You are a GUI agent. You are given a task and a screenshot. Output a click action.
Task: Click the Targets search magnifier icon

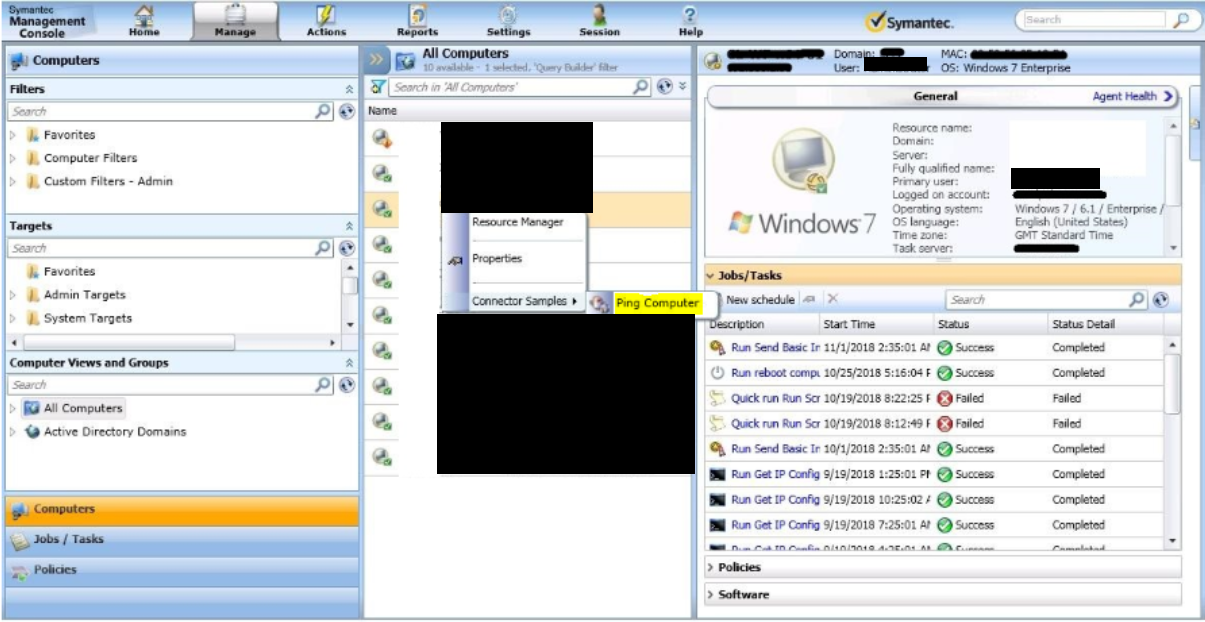pos(324,247)
